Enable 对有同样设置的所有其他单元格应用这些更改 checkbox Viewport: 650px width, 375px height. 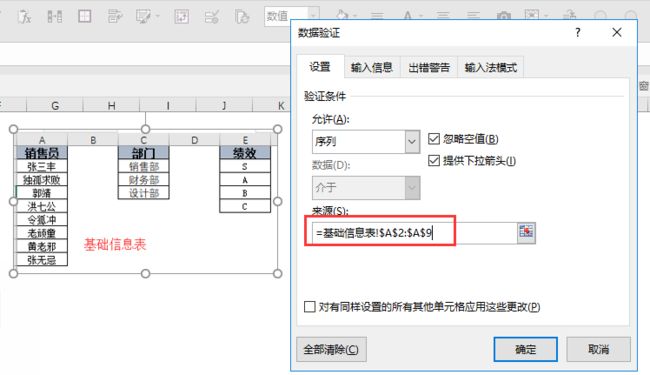coord(310,307)
